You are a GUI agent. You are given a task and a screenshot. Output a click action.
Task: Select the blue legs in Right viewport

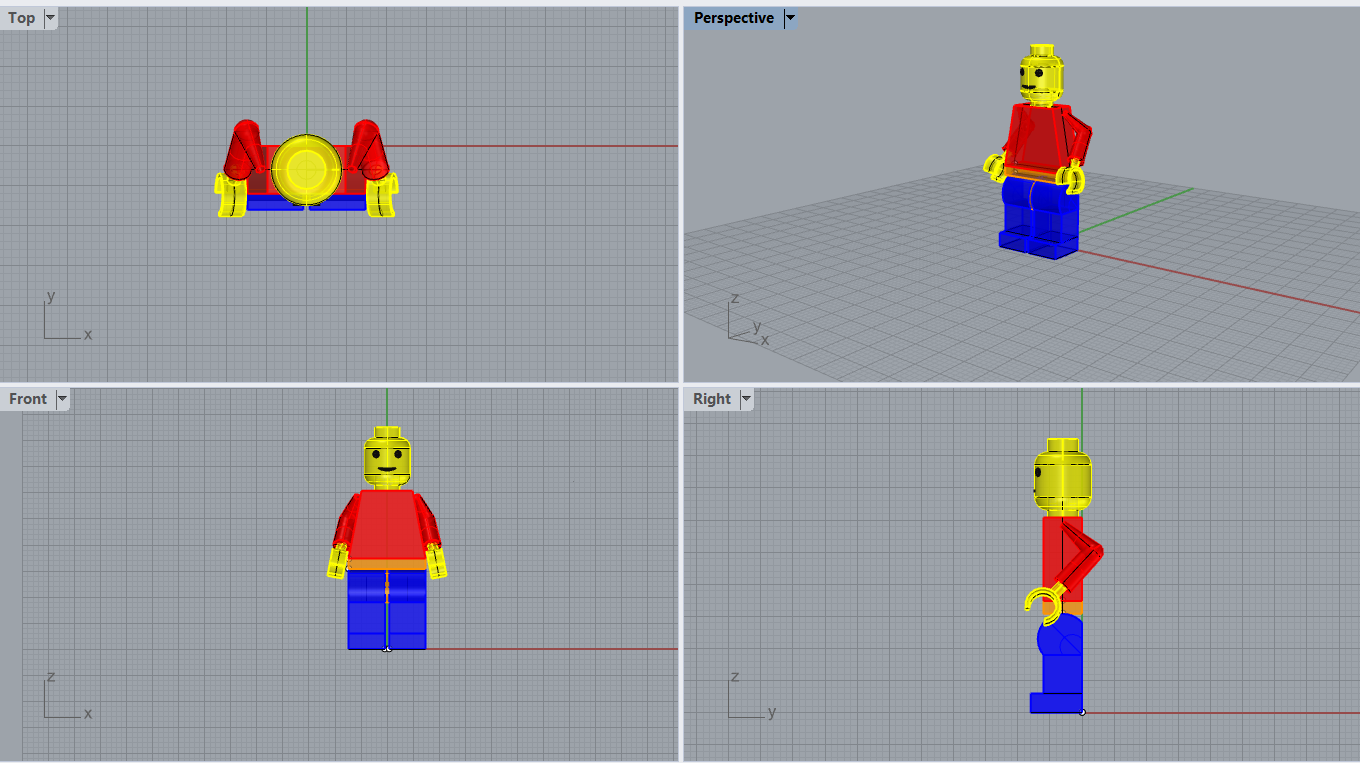pyautogui.click(x=1060, y=664)
